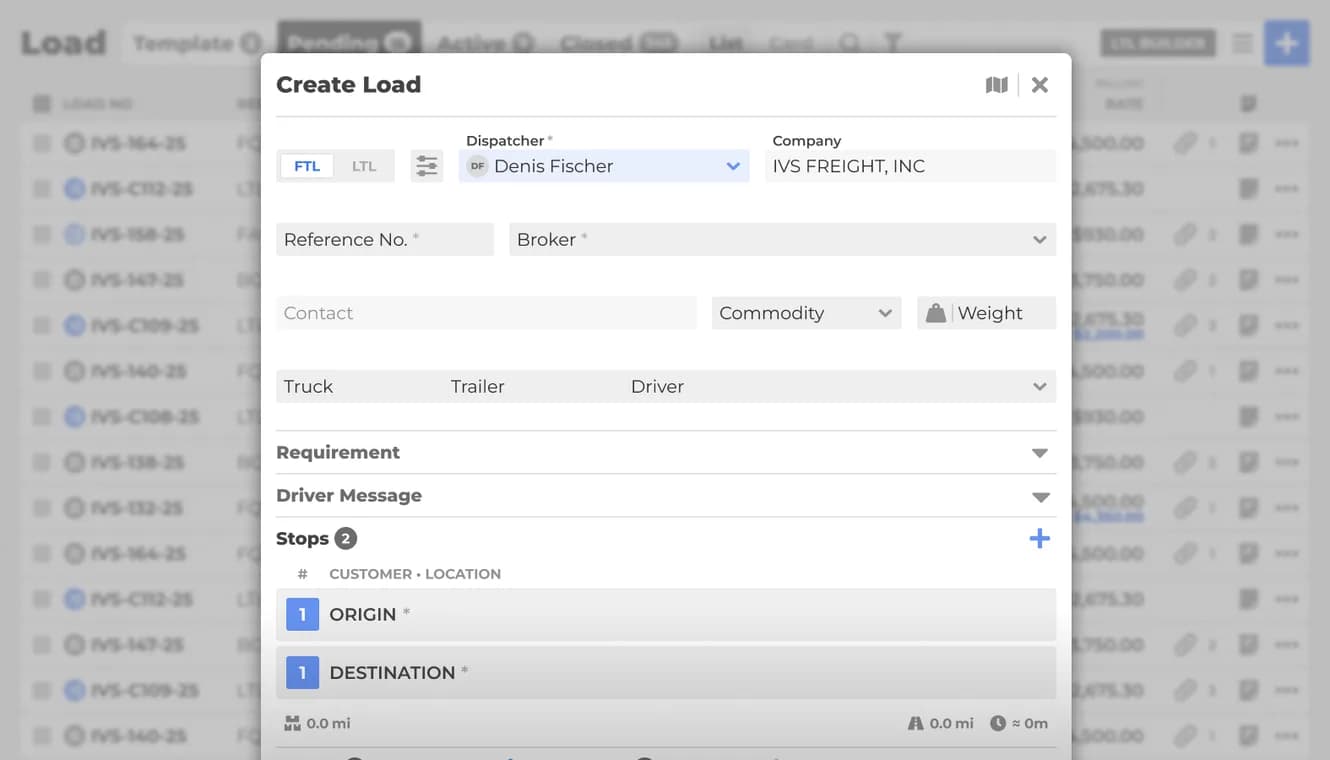Check the select-all checkbox in load table header
Image resolution: width=1330 pixels, height=760 pixels.
42,103
